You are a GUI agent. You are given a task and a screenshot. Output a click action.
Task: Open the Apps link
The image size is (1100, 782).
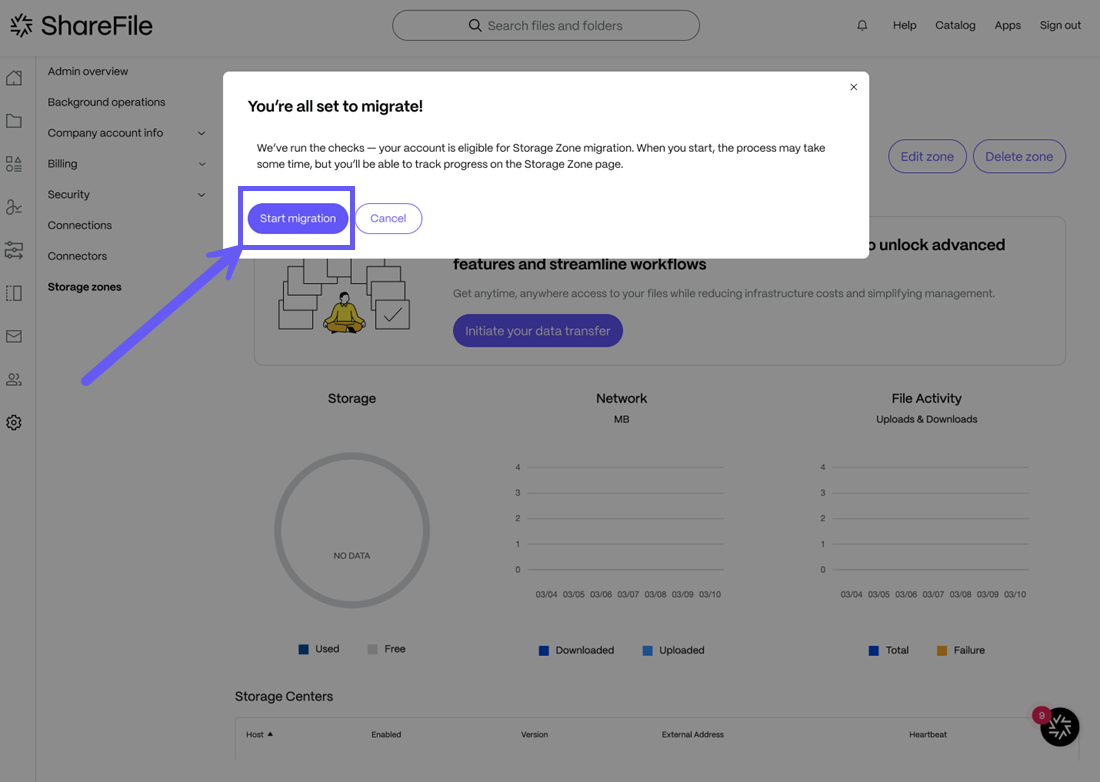[x=1007, y=25]
